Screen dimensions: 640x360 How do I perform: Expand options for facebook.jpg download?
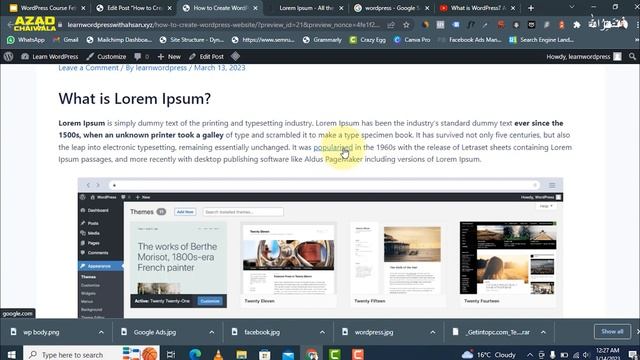(x=322, y=332)
